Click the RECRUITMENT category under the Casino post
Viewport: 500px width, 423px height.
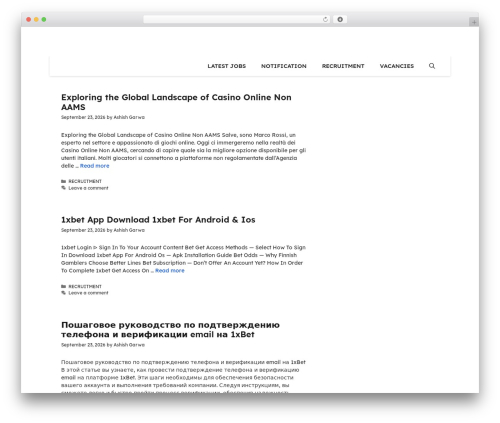point(85,181)
